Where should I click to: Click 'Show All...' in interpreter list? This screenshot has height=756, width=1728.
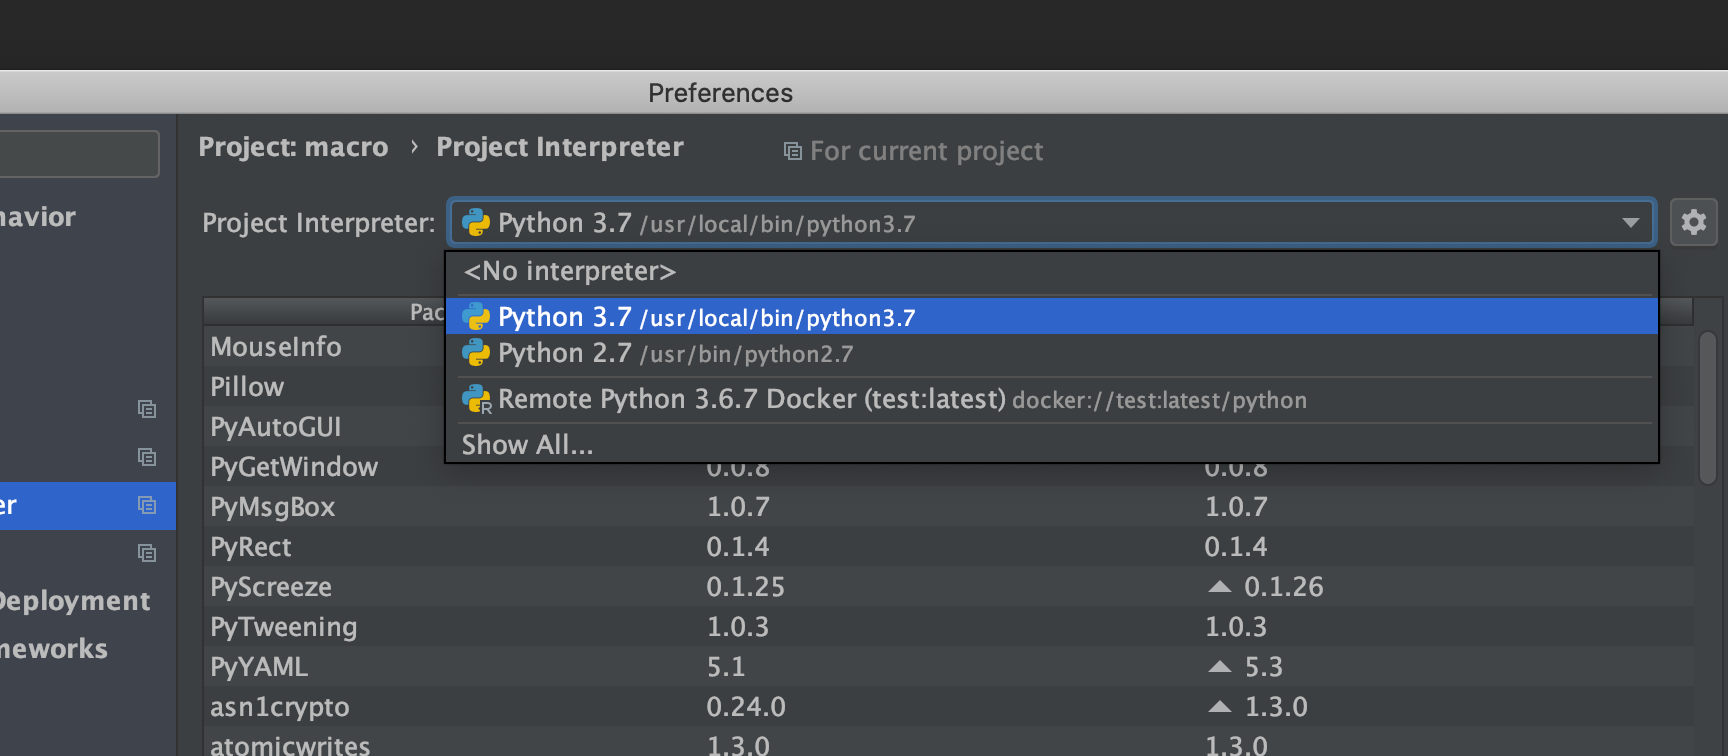coord(1051,444)
